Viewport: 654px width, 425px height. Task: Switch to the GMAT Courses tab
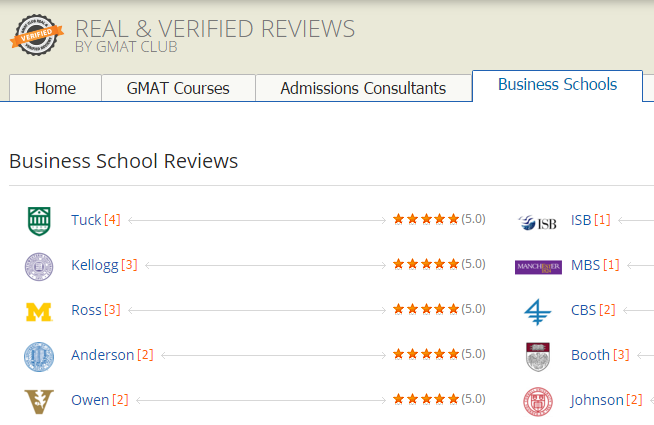click(178, 88)
